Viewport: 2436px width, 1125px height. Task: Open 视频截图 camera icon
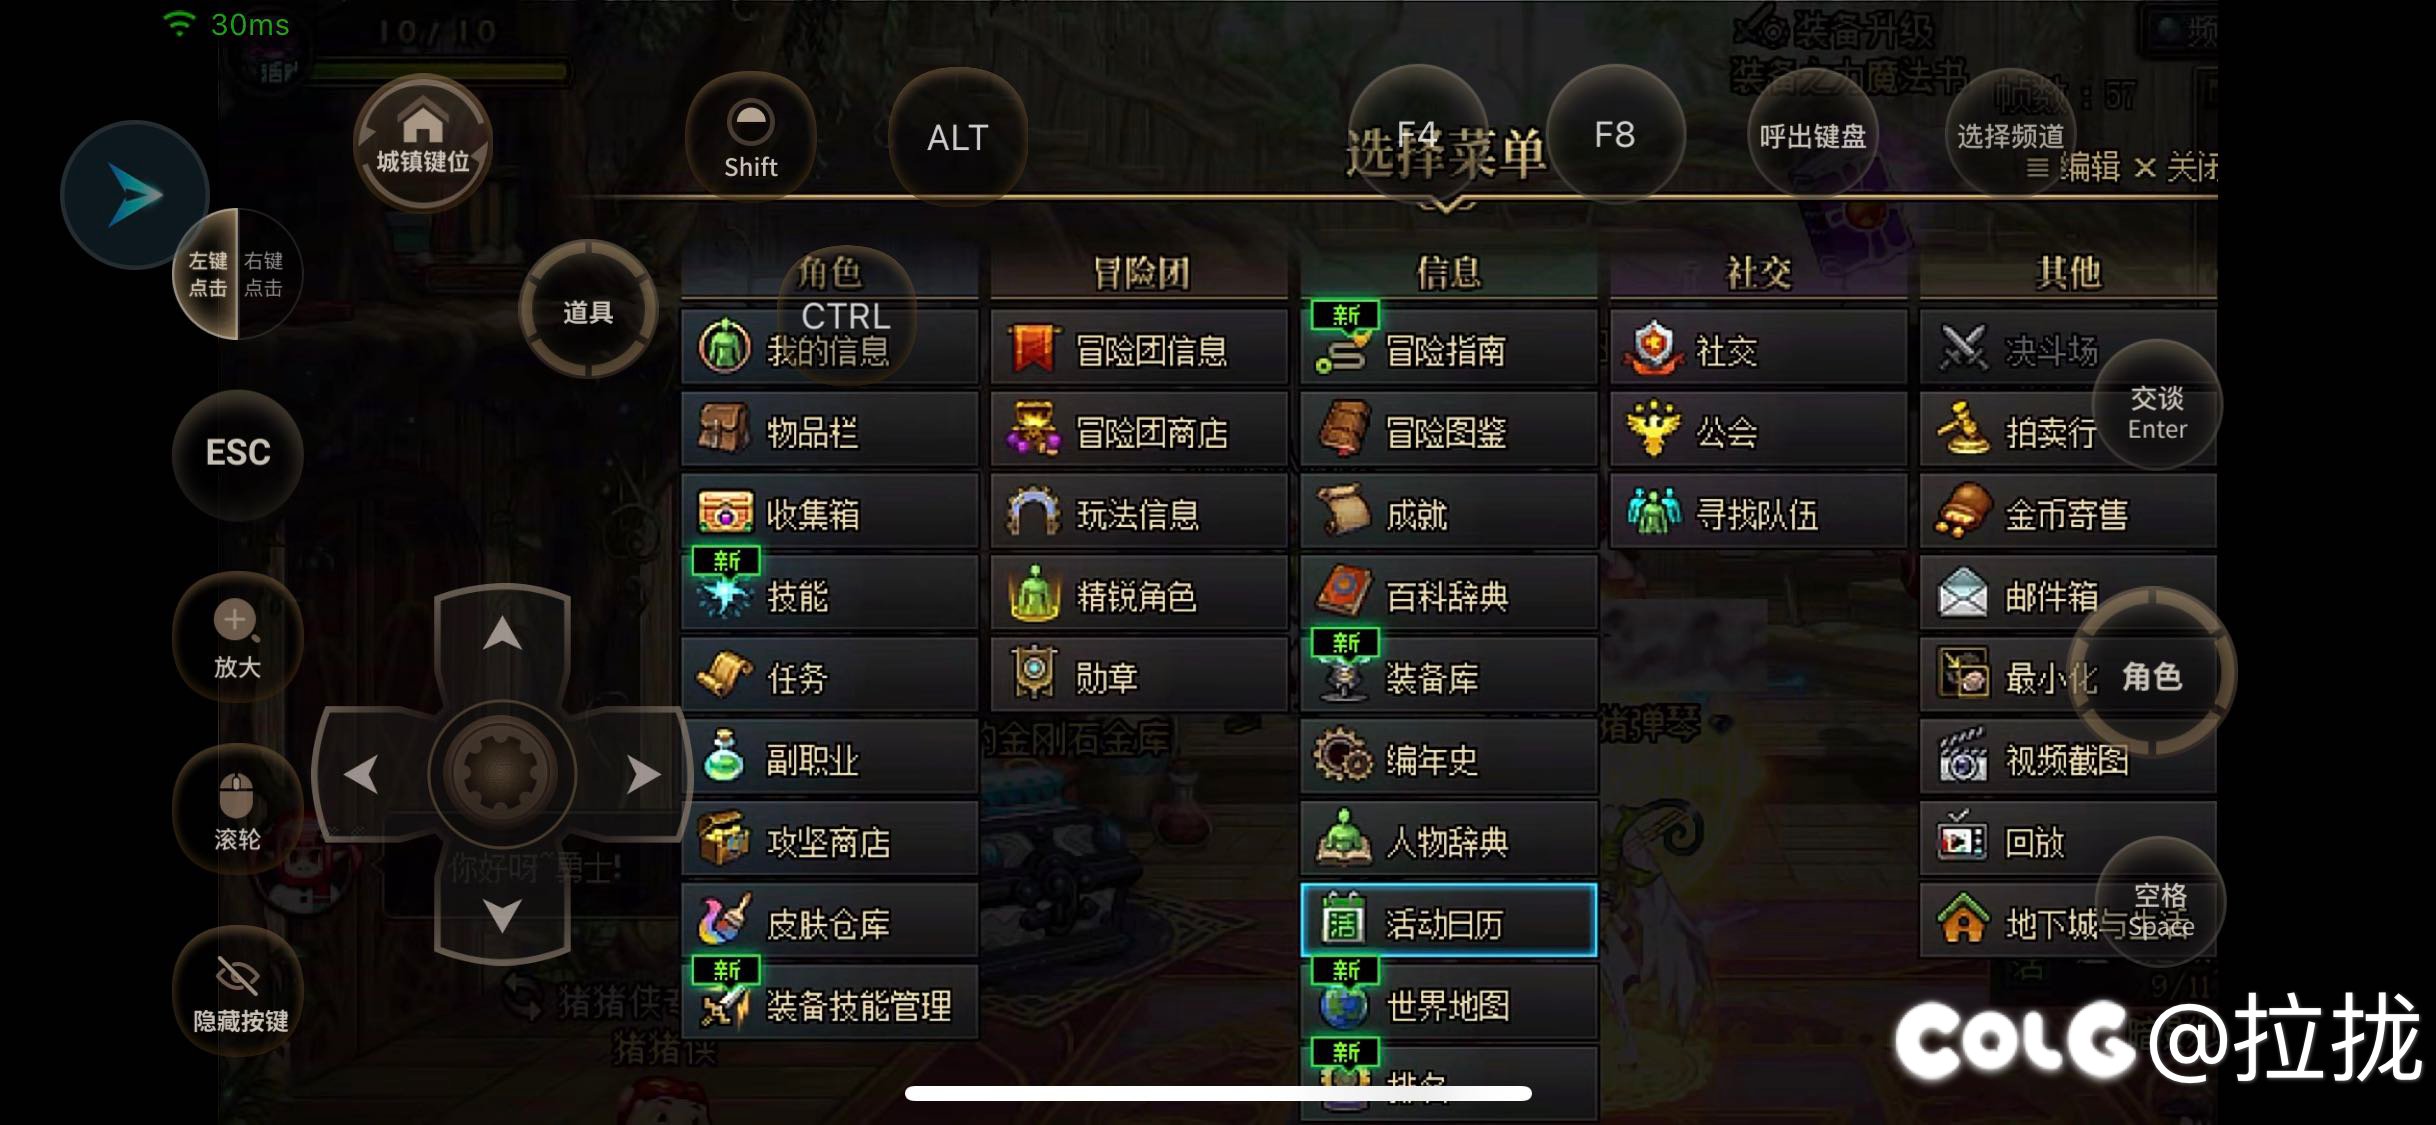coord(1962,759)
